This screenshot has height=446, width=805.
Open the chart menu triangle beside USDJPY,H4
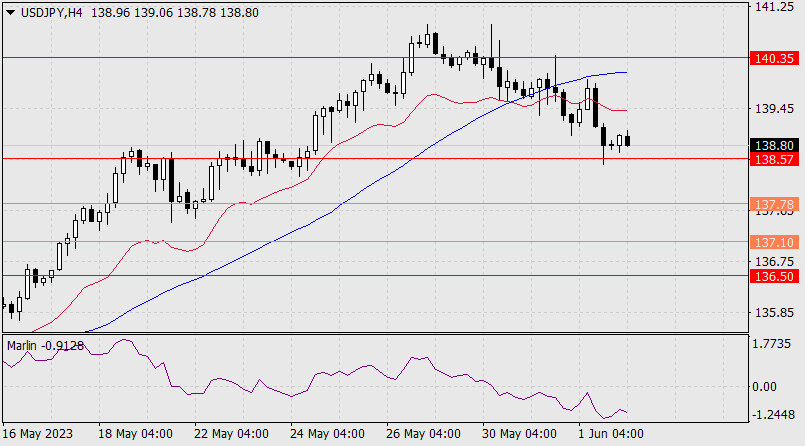(x=10, y=13)
